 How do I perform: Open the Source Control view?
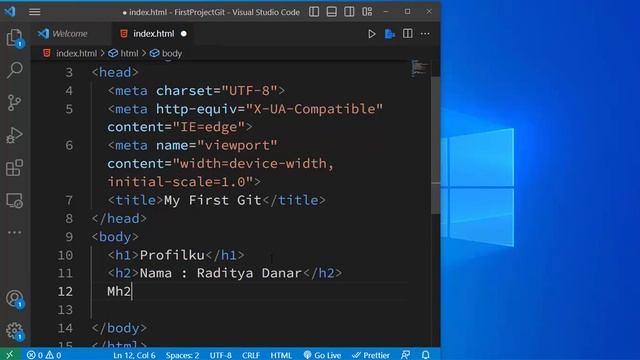[x=15, y=102]
